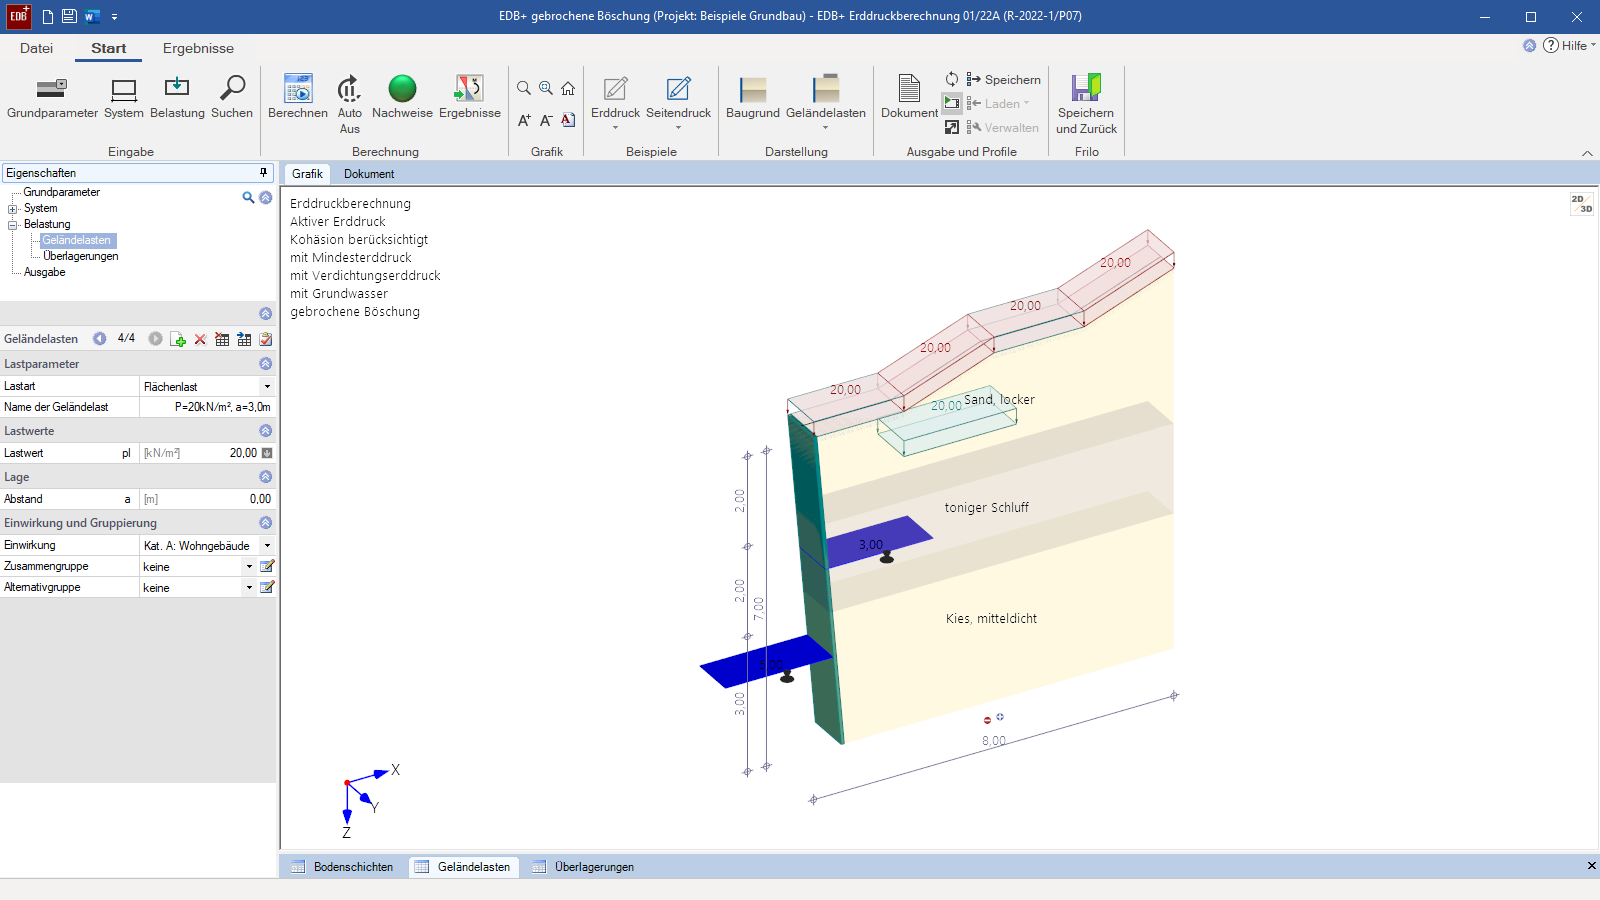The height and width of the screenshot is (900, 1600).
Task: Switch to the Grafik view tab
Action: pyautogui.click(x=307, y=174)
